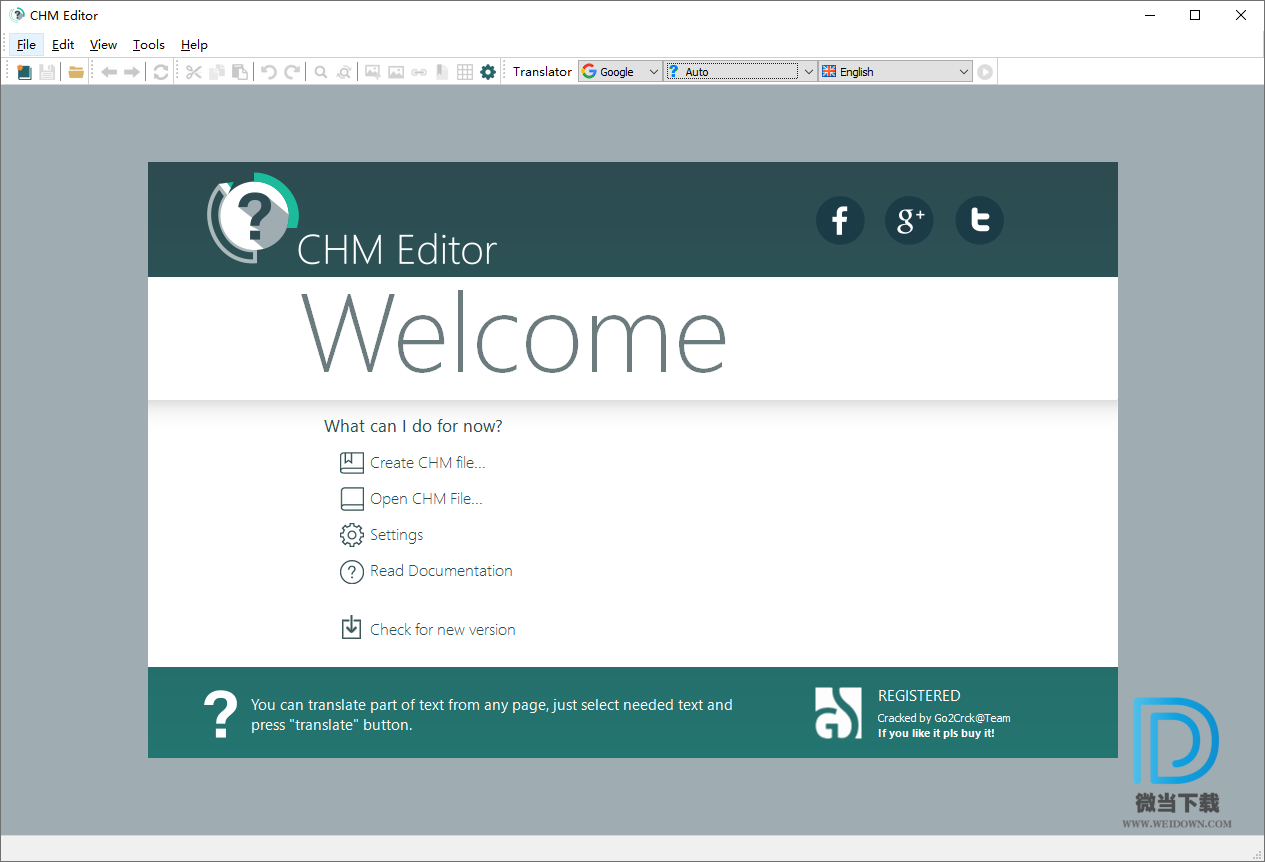Click the find magnifier toolbar icon
The height and width of the screenshot is (862, 1265).
coord(321,72)
